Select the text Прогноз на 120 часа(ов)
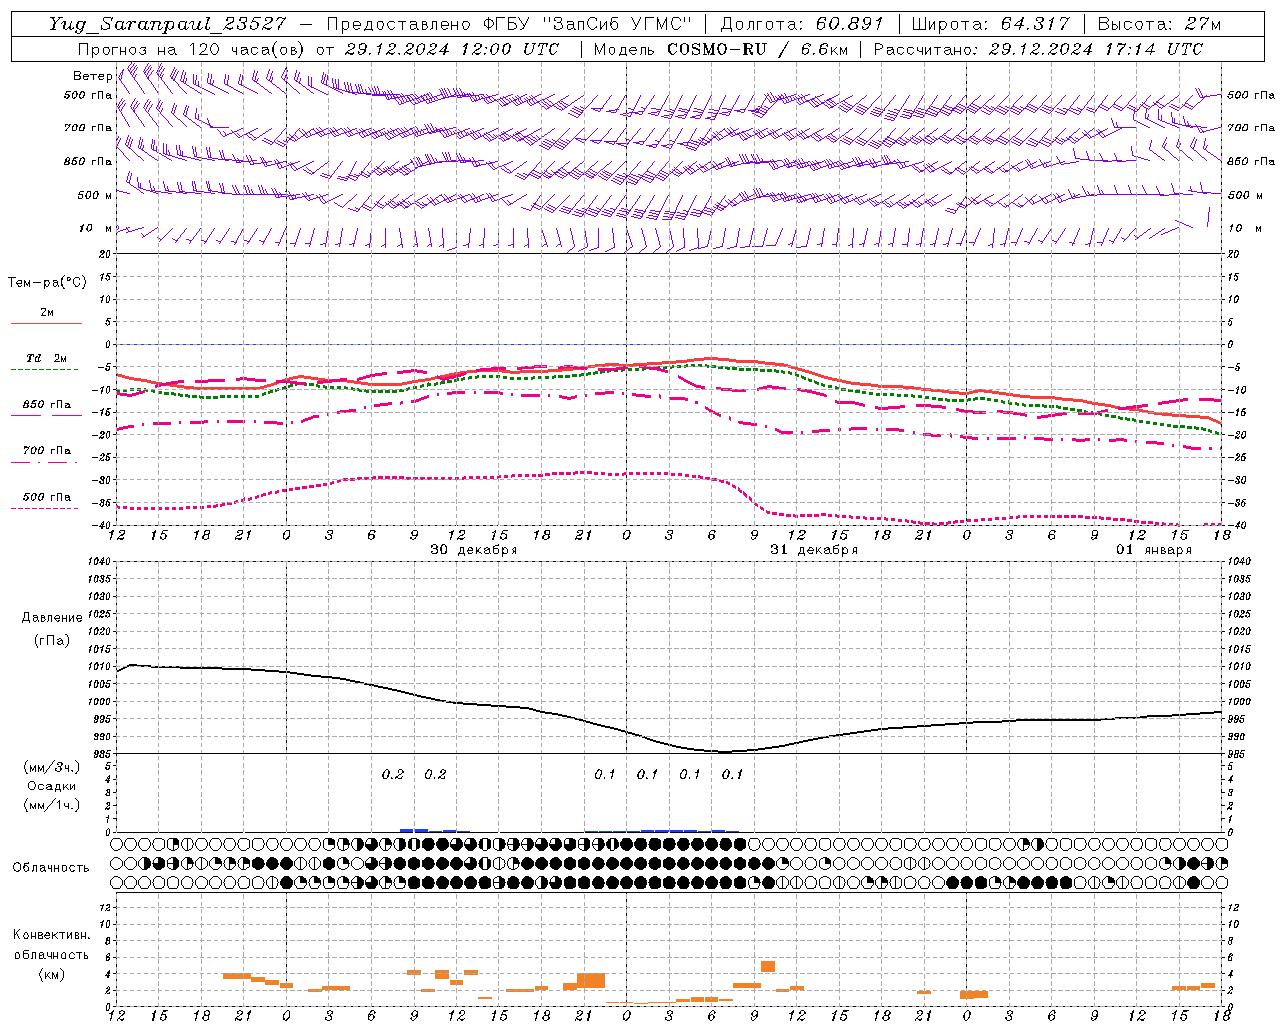 click(192, 49)
